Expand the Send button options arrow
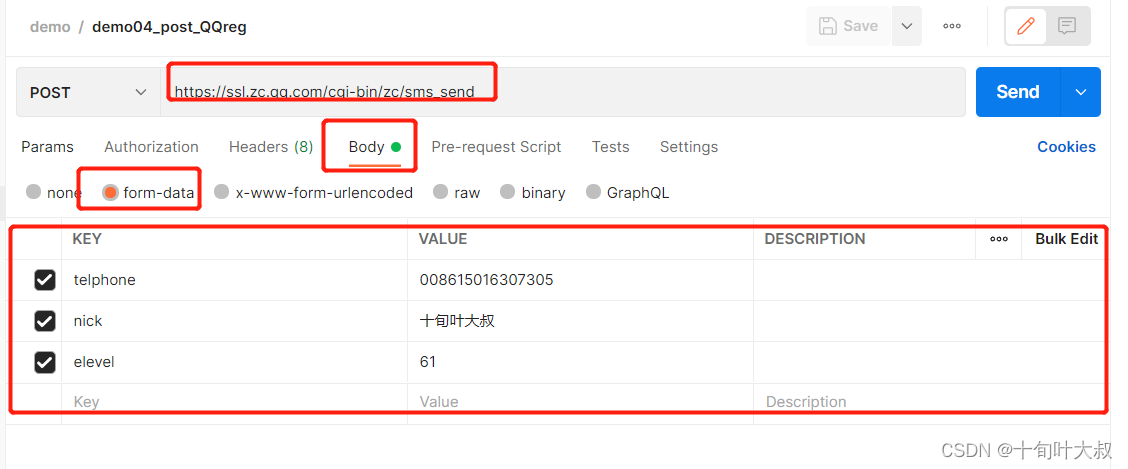 pos(1081,92)
